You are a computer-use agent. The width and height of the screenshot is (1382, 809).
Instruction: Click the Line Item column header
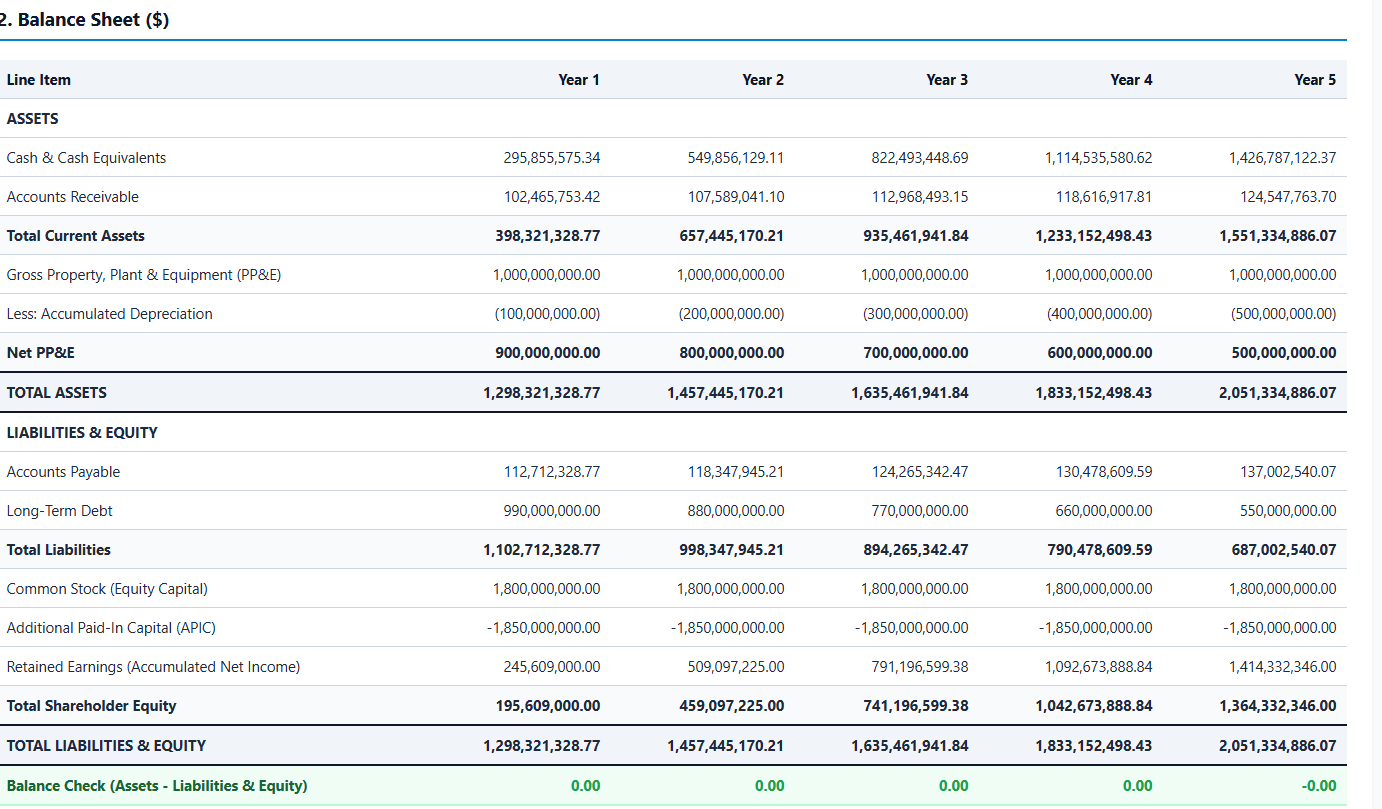click(x=39, y=80)
